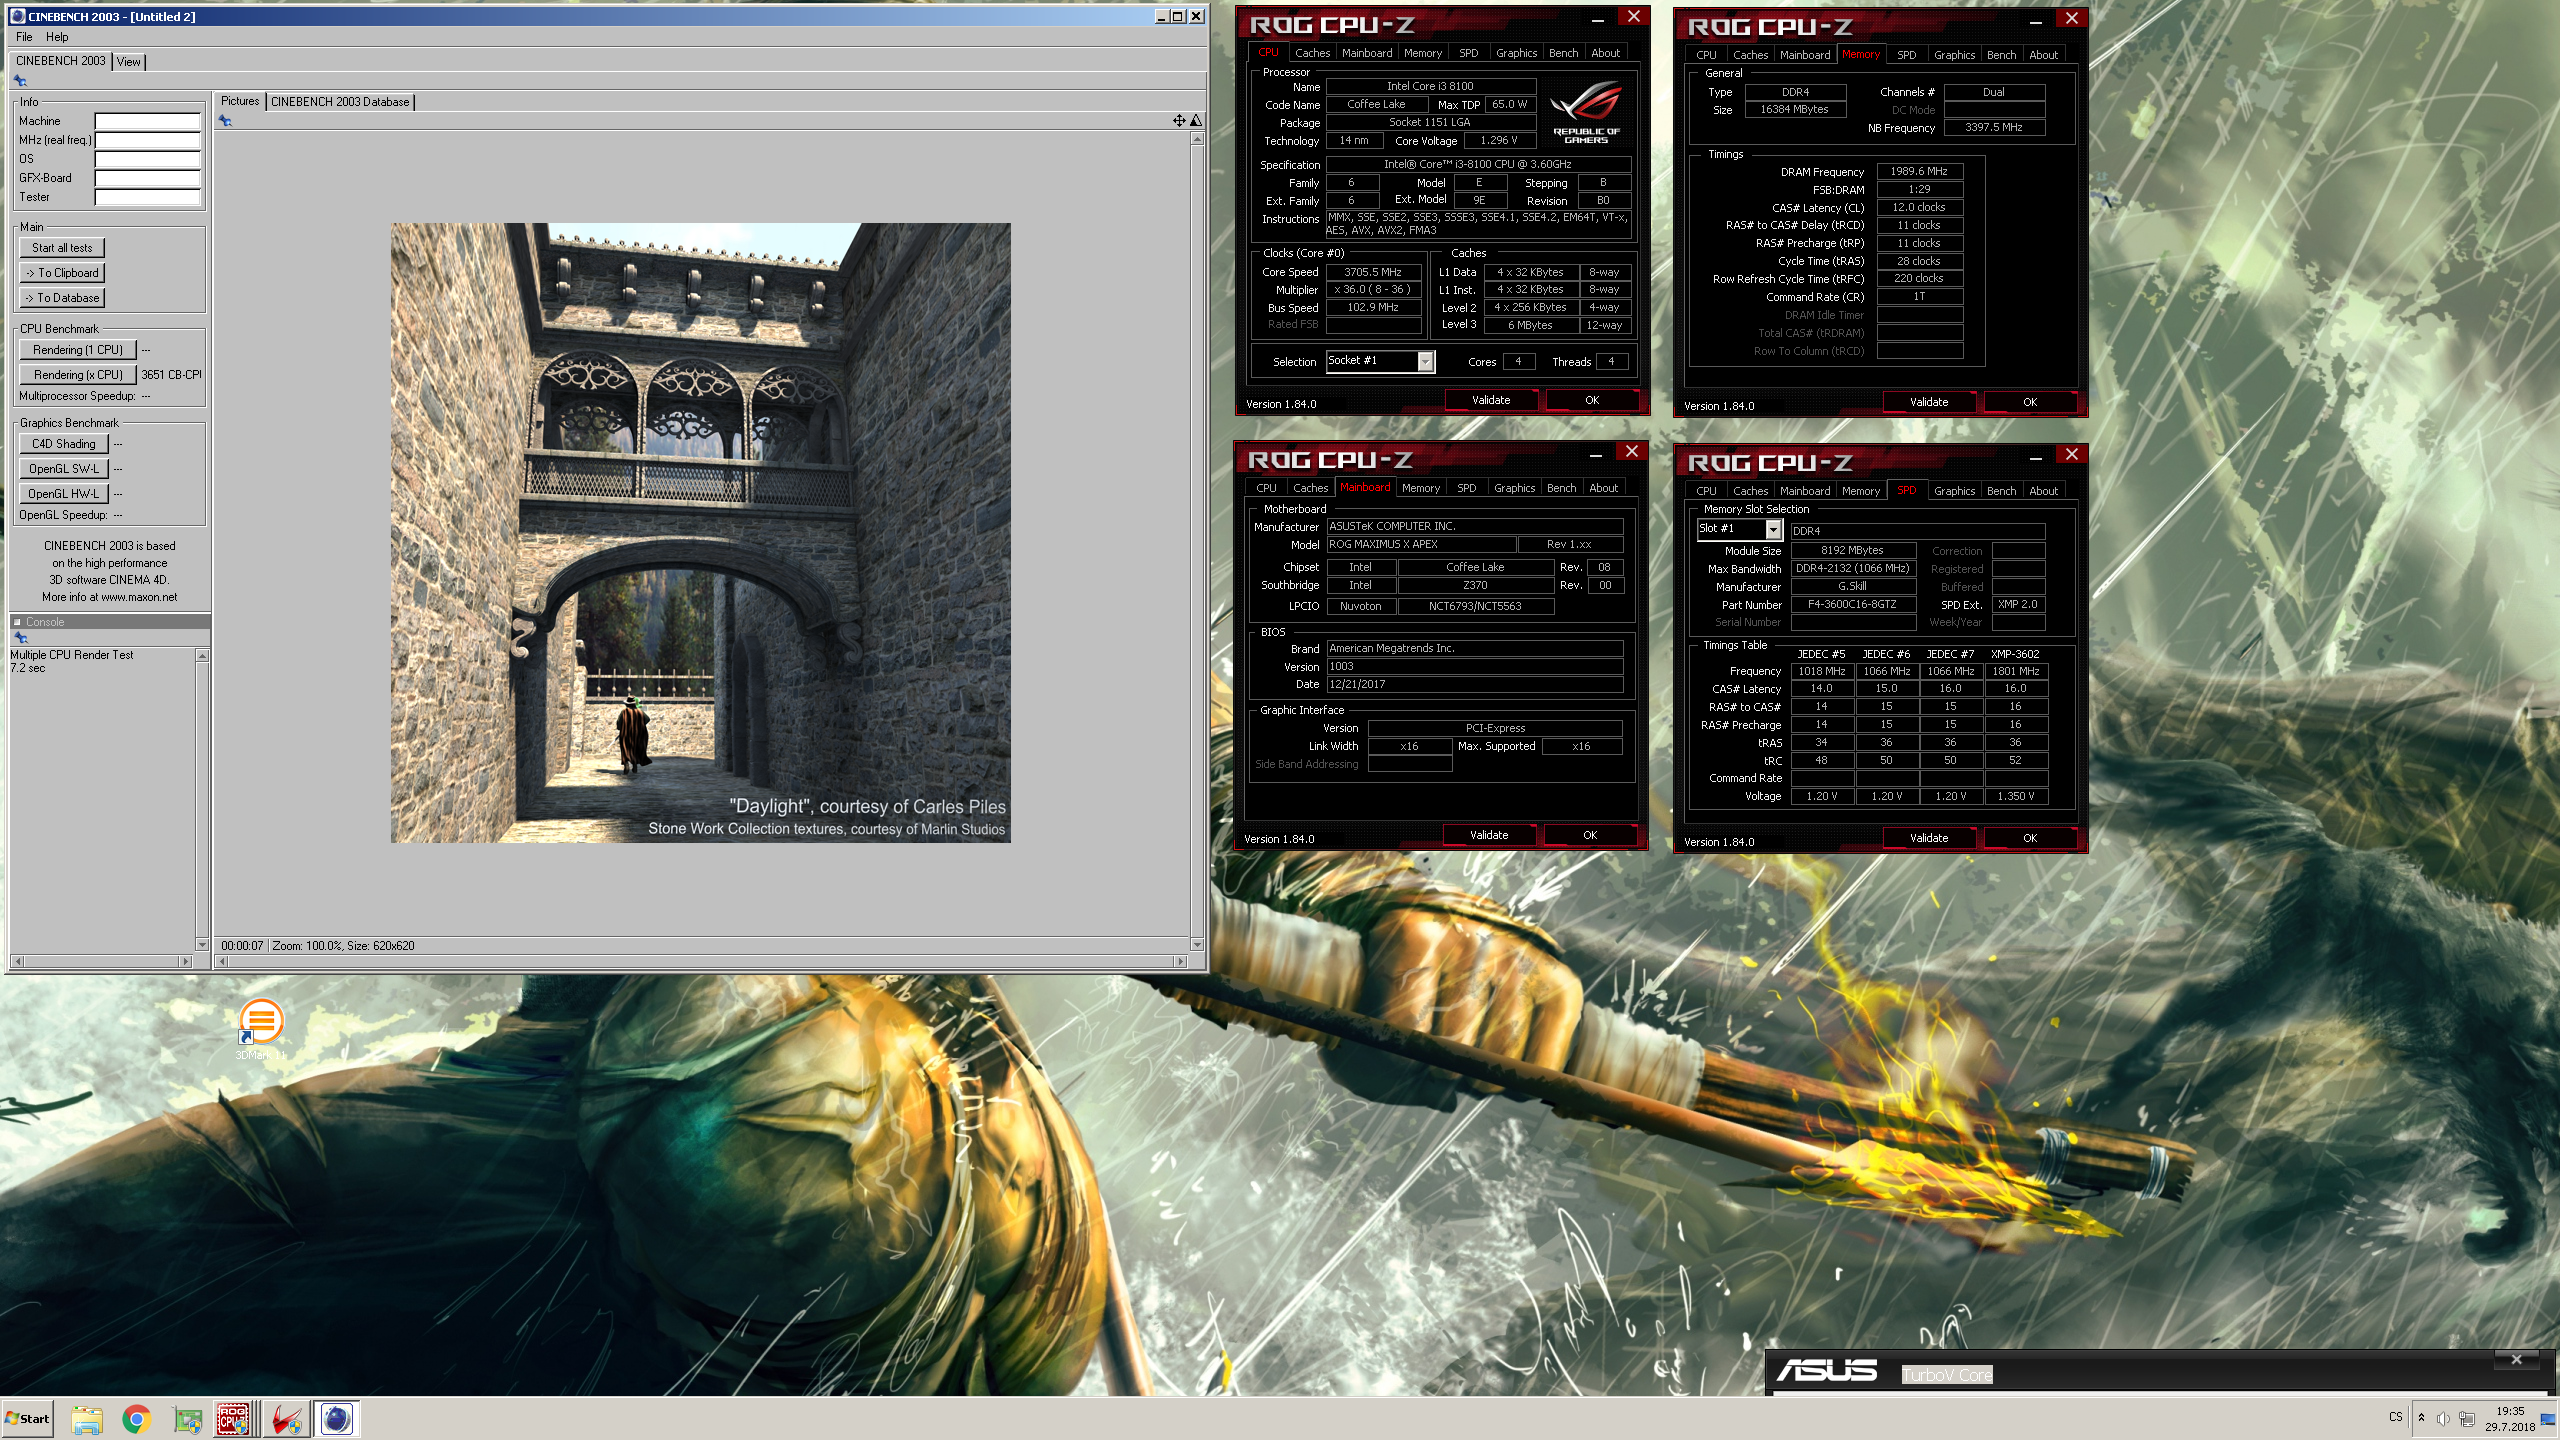Click the rendered Daylight castle image
The height and width of the screenshot is (1440, 2560).
[x=700, y=532]
